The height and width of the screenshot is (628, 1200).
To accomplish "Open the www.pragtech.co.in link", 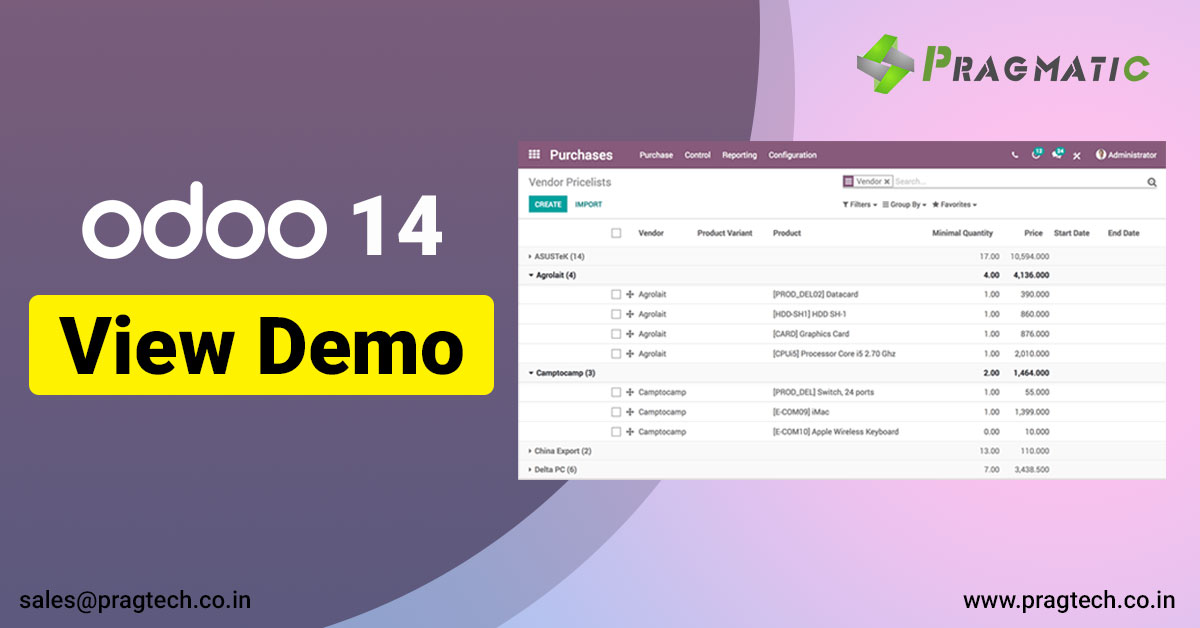I will (1069, 600).
